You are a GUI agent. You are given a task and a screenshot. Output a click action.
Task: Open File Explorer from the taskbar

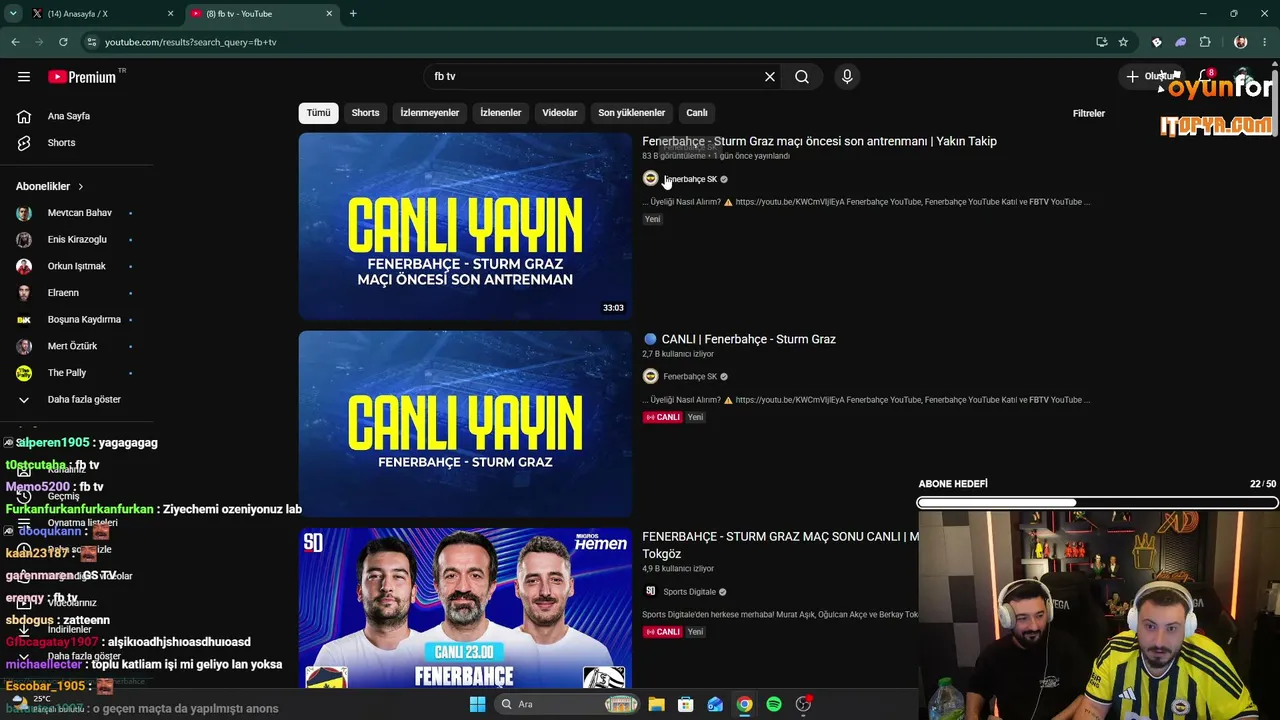coord(656,704)
